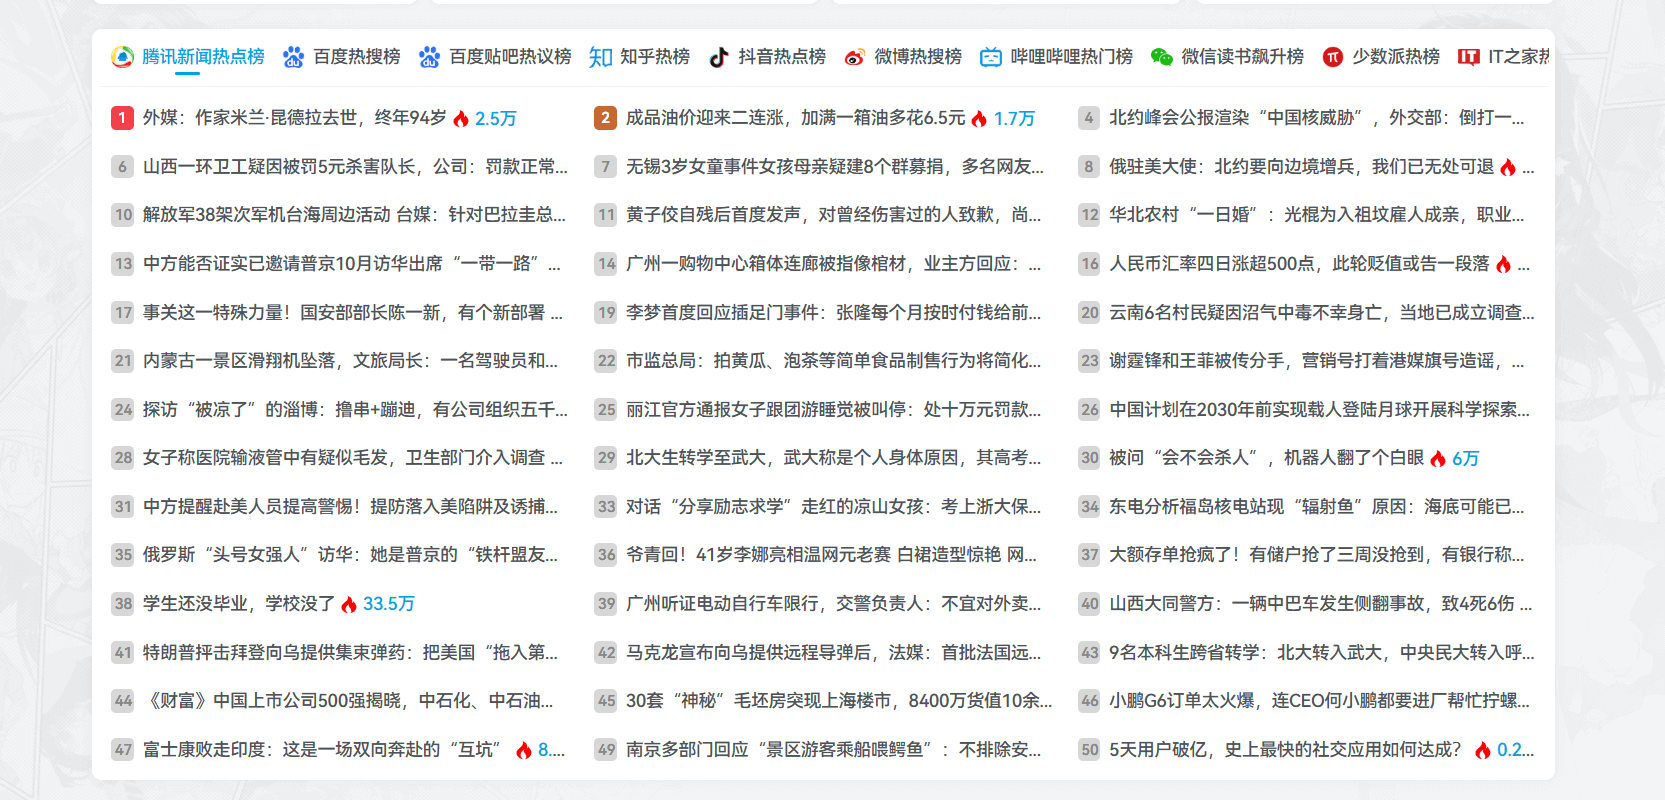Switch to the 百度贴吧热议榜 tab
This screenshot has width=1665, height=800.
509,57
